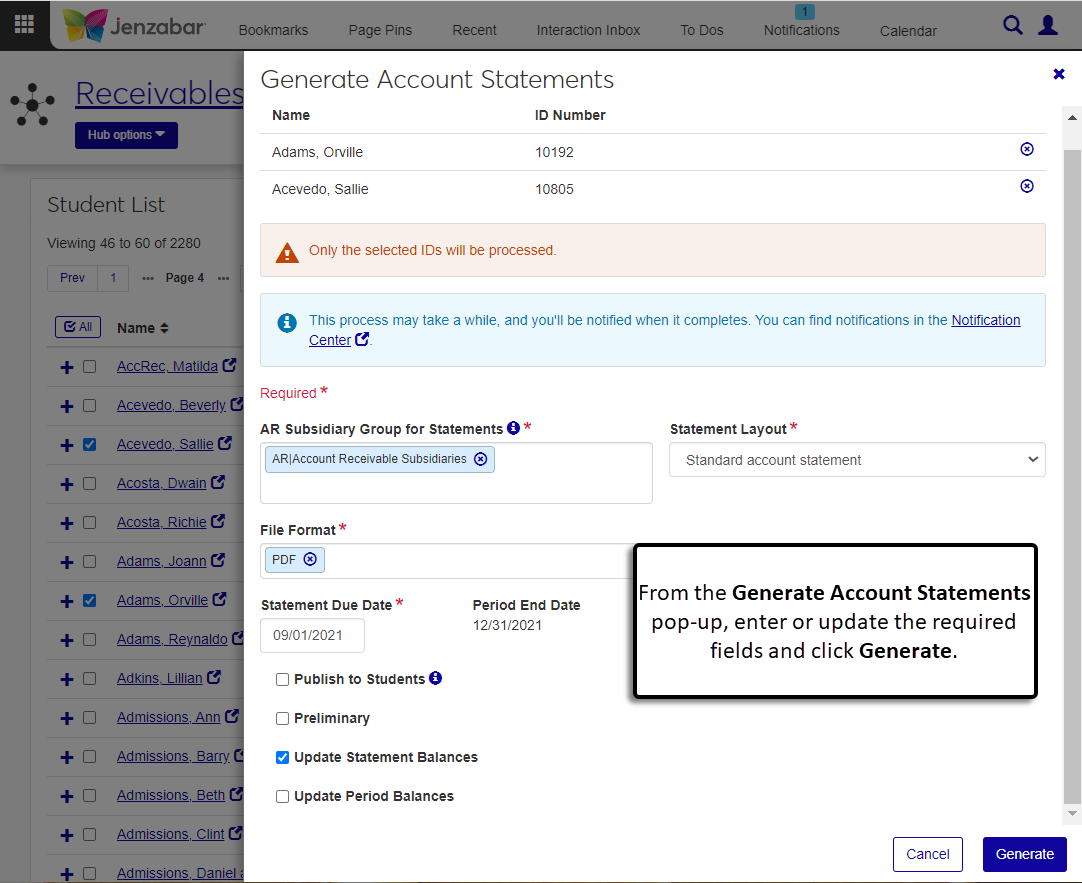Check the Preliminary option
Viewport: 1082px width, 883px height.
283,719
